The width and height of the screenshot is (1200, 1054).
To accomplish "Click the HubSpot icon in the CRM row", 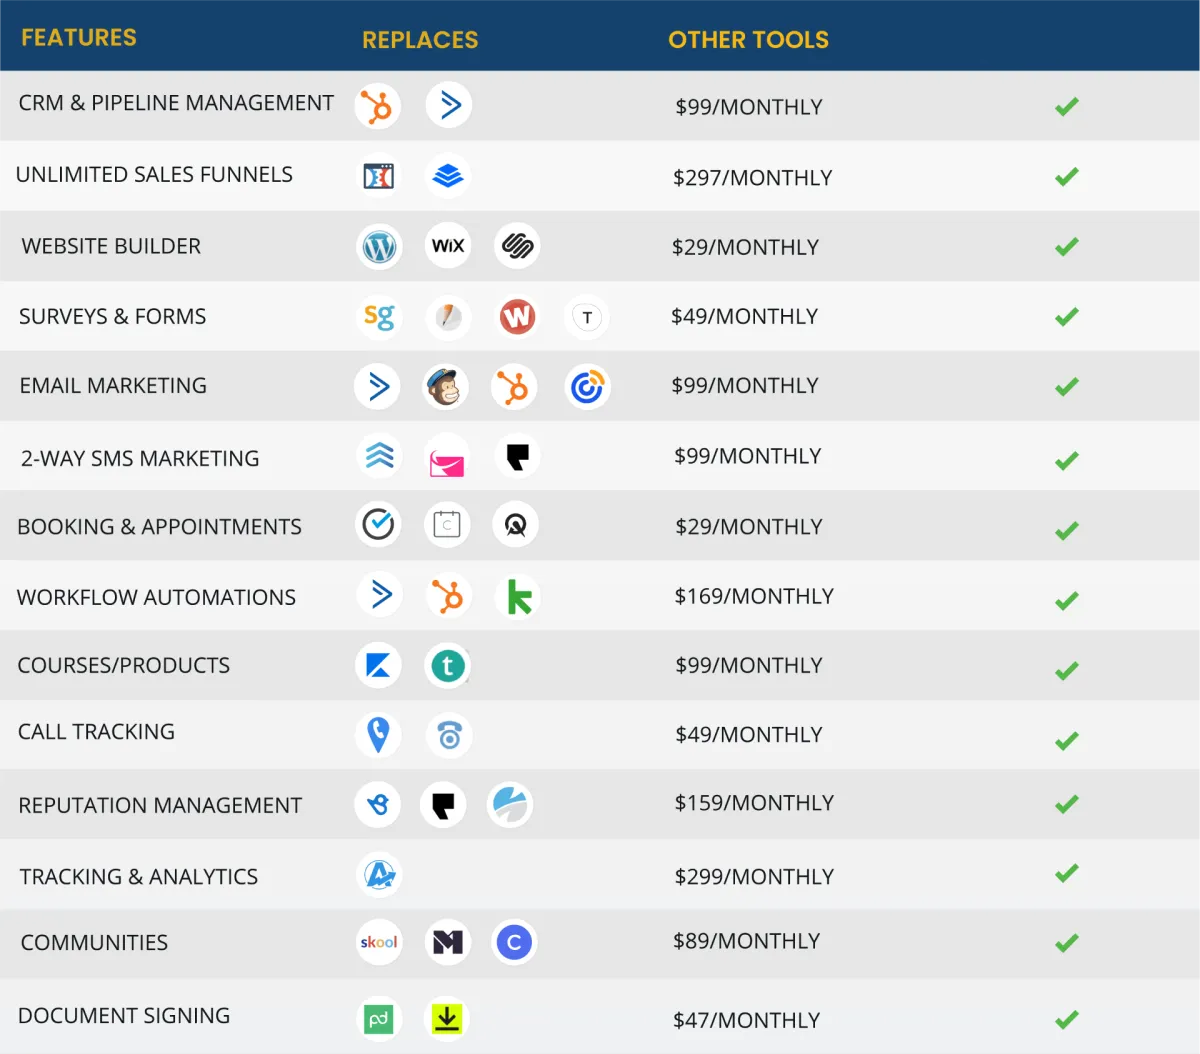I will [377, 106].
